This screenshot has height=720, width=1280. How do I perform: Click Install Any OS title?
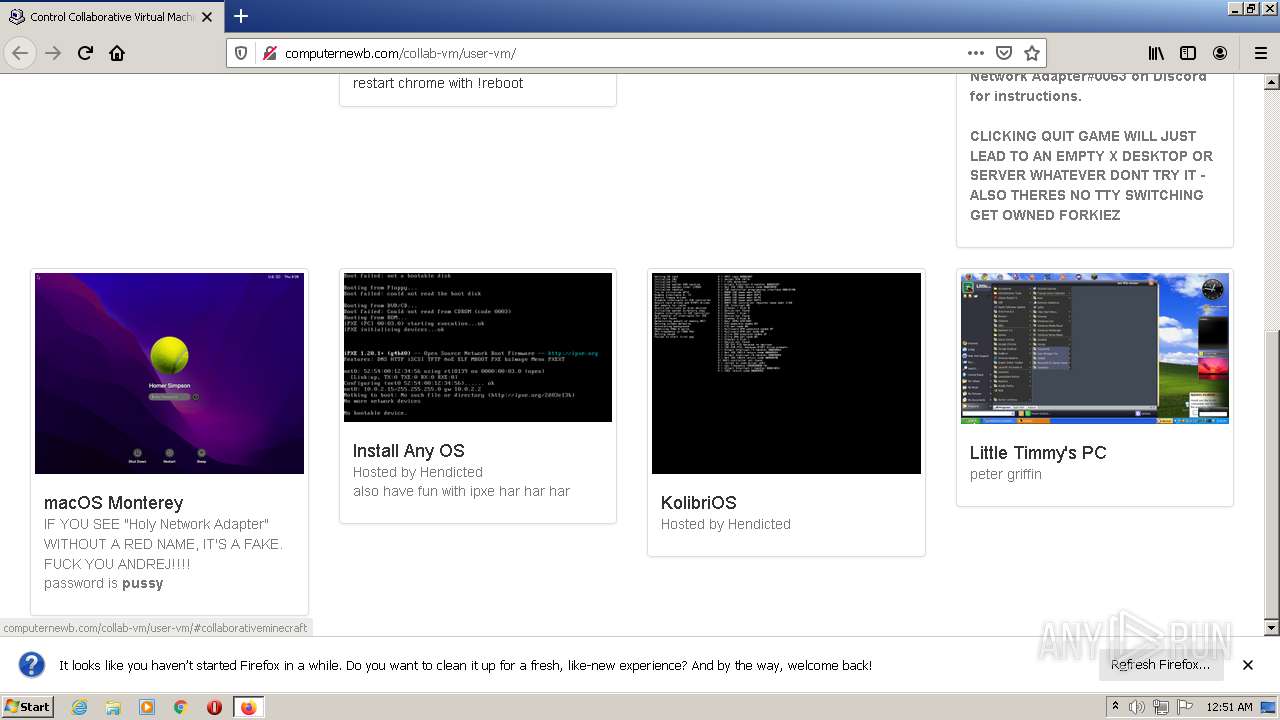(408, 451)
